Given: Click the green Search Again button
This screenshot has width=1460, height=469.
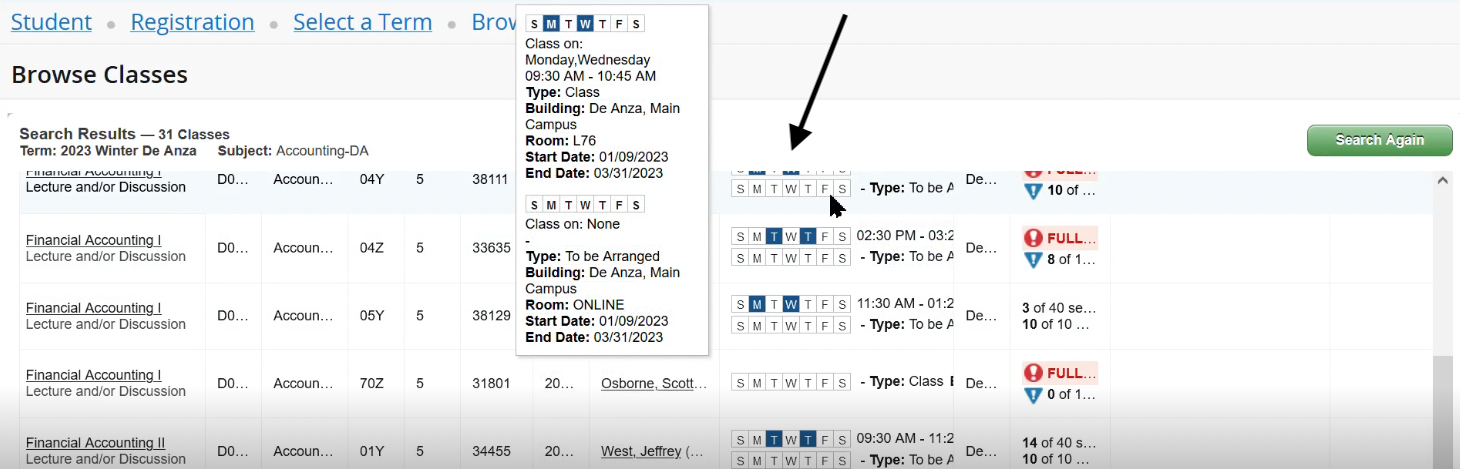Looking at the screenshot, I should 1379,140.
